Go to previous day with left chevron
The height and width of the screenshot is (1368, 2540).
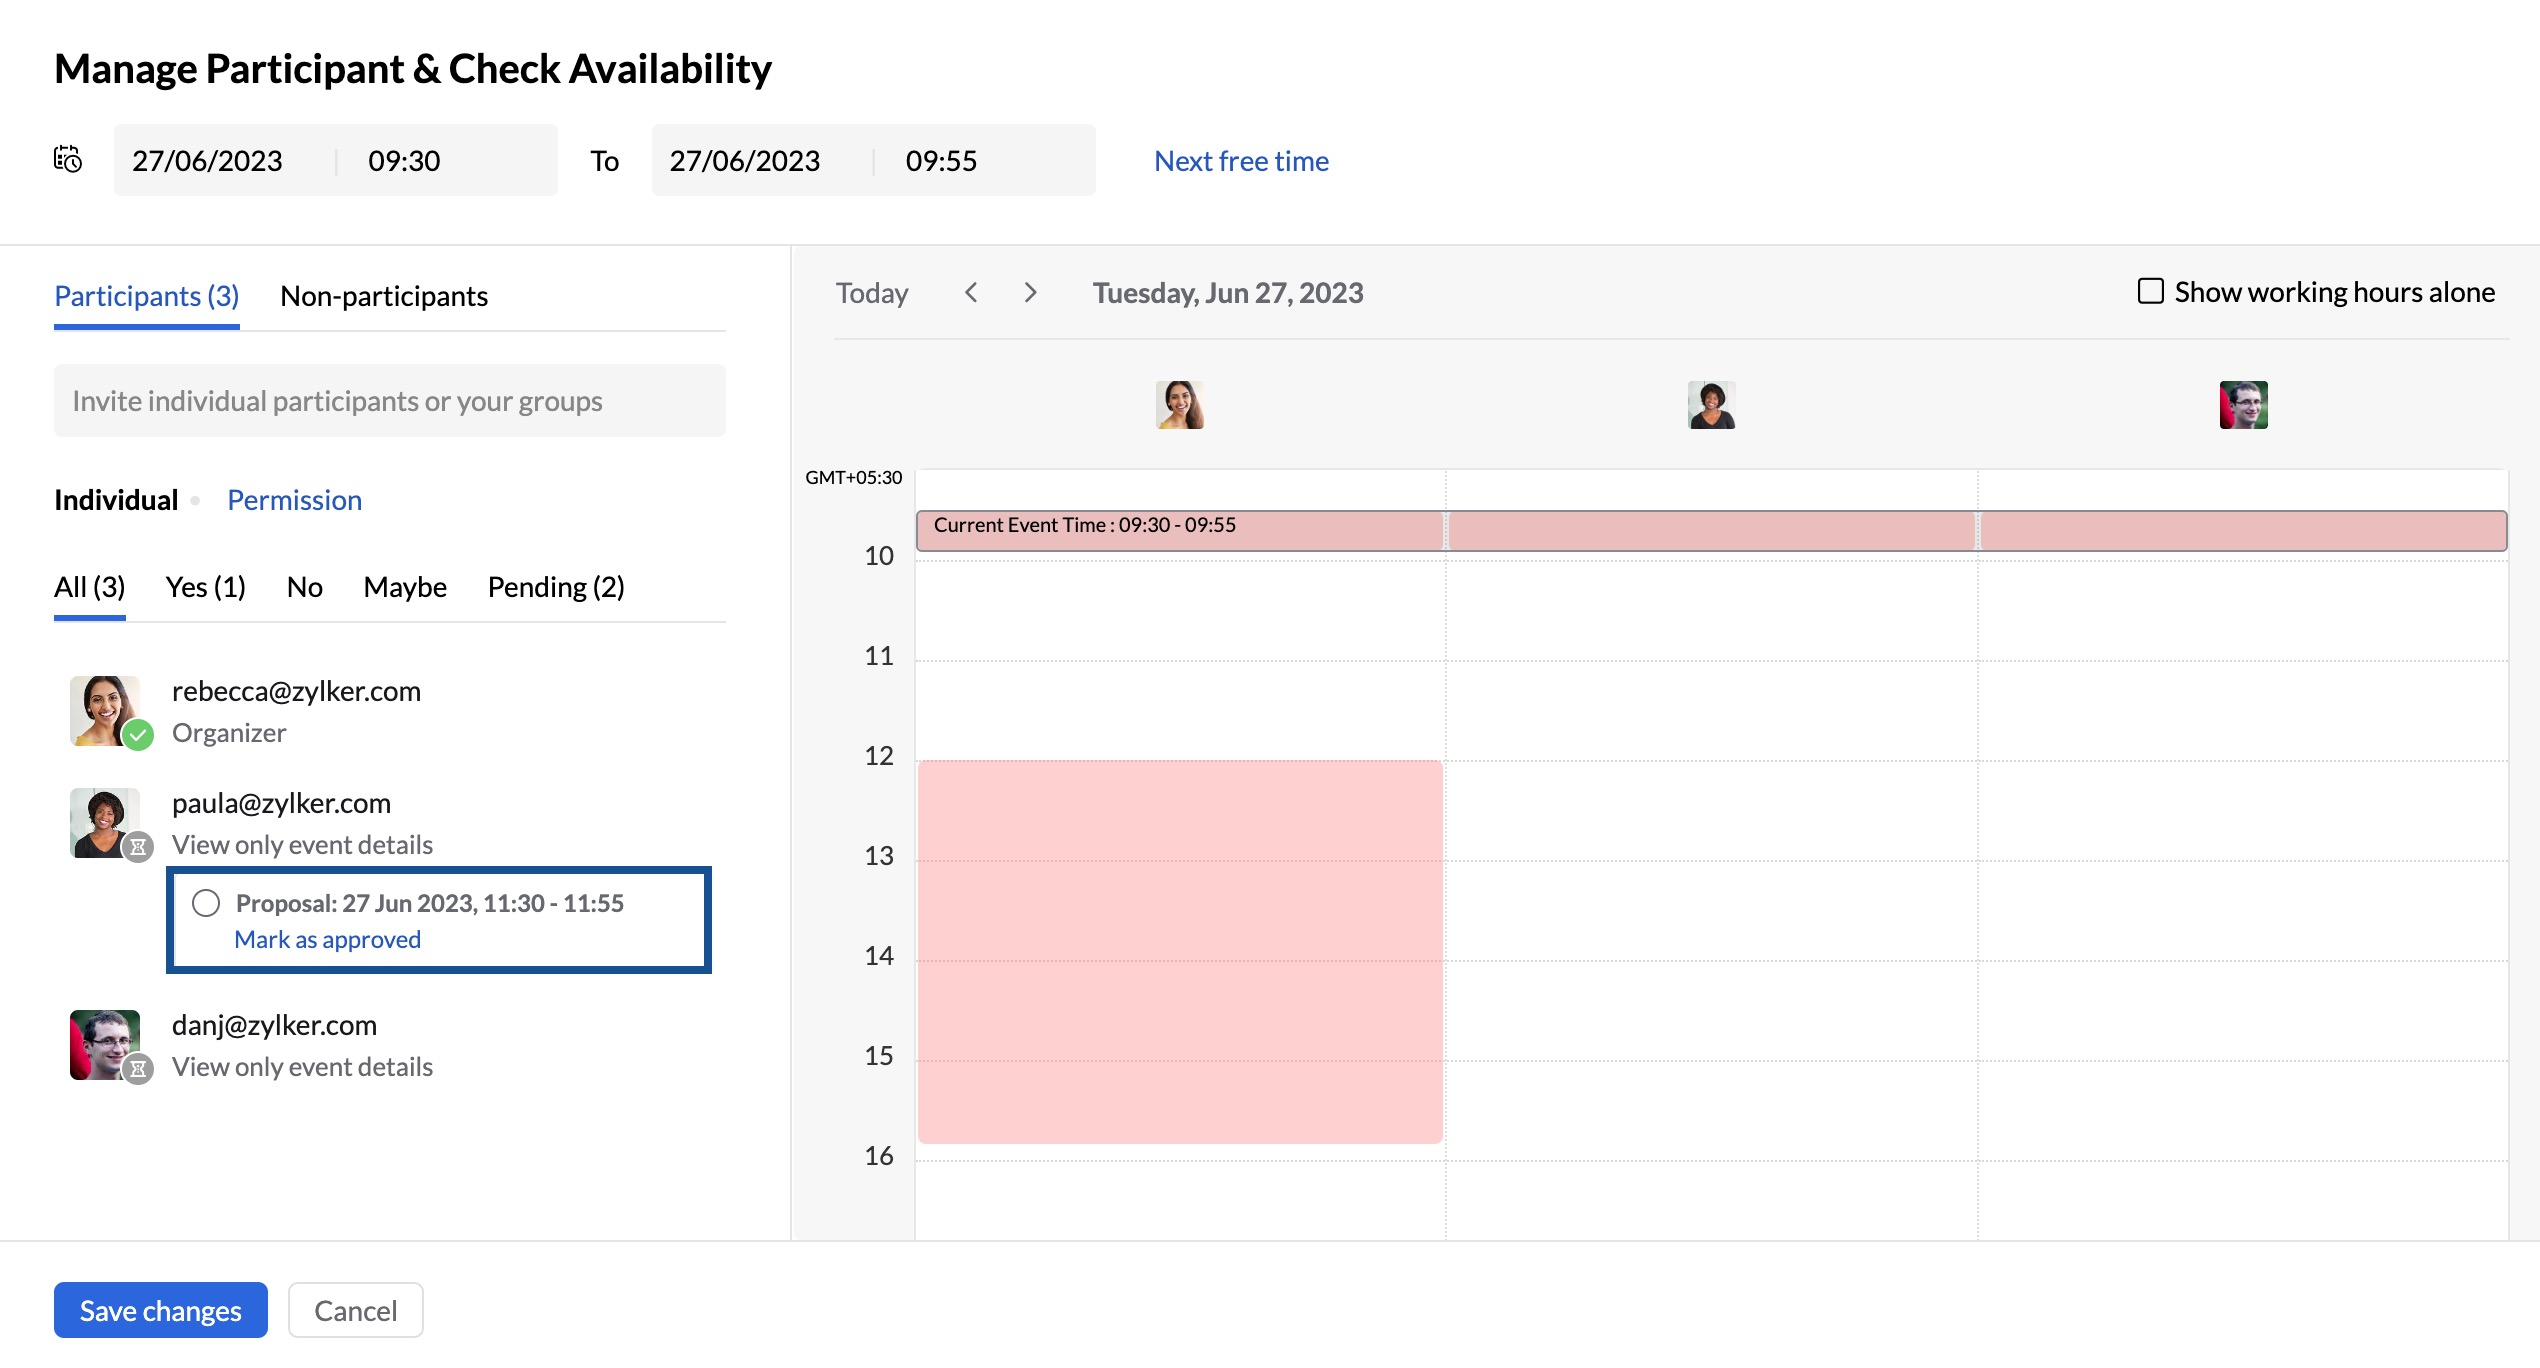(x=971, y=293)
